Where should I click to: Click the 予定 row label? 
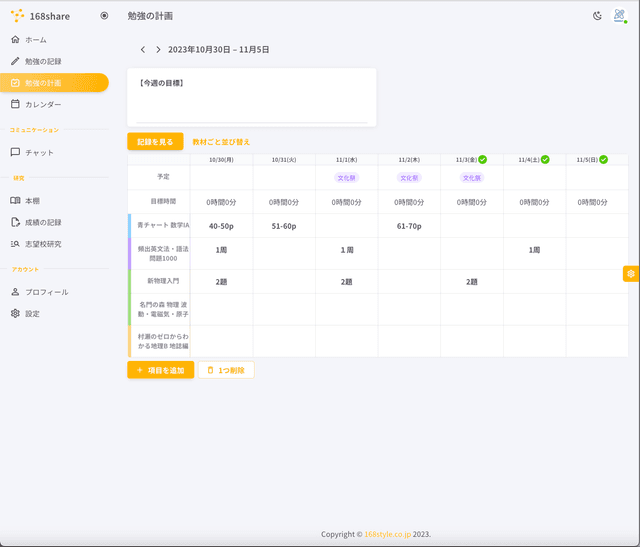[163, 176]
